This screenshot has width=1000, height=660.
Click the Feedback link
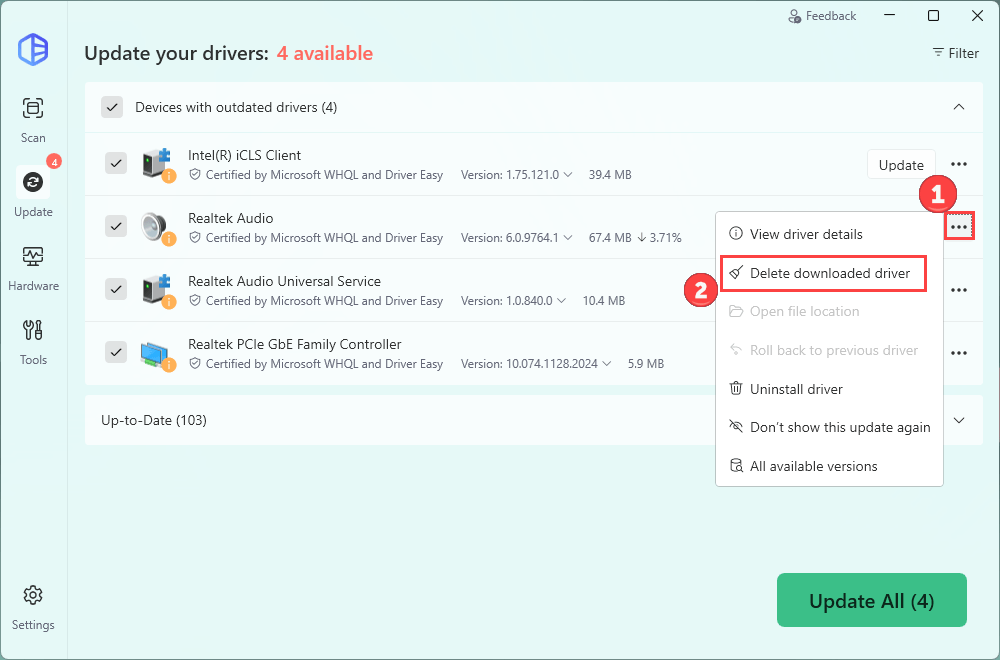(822, 16)
